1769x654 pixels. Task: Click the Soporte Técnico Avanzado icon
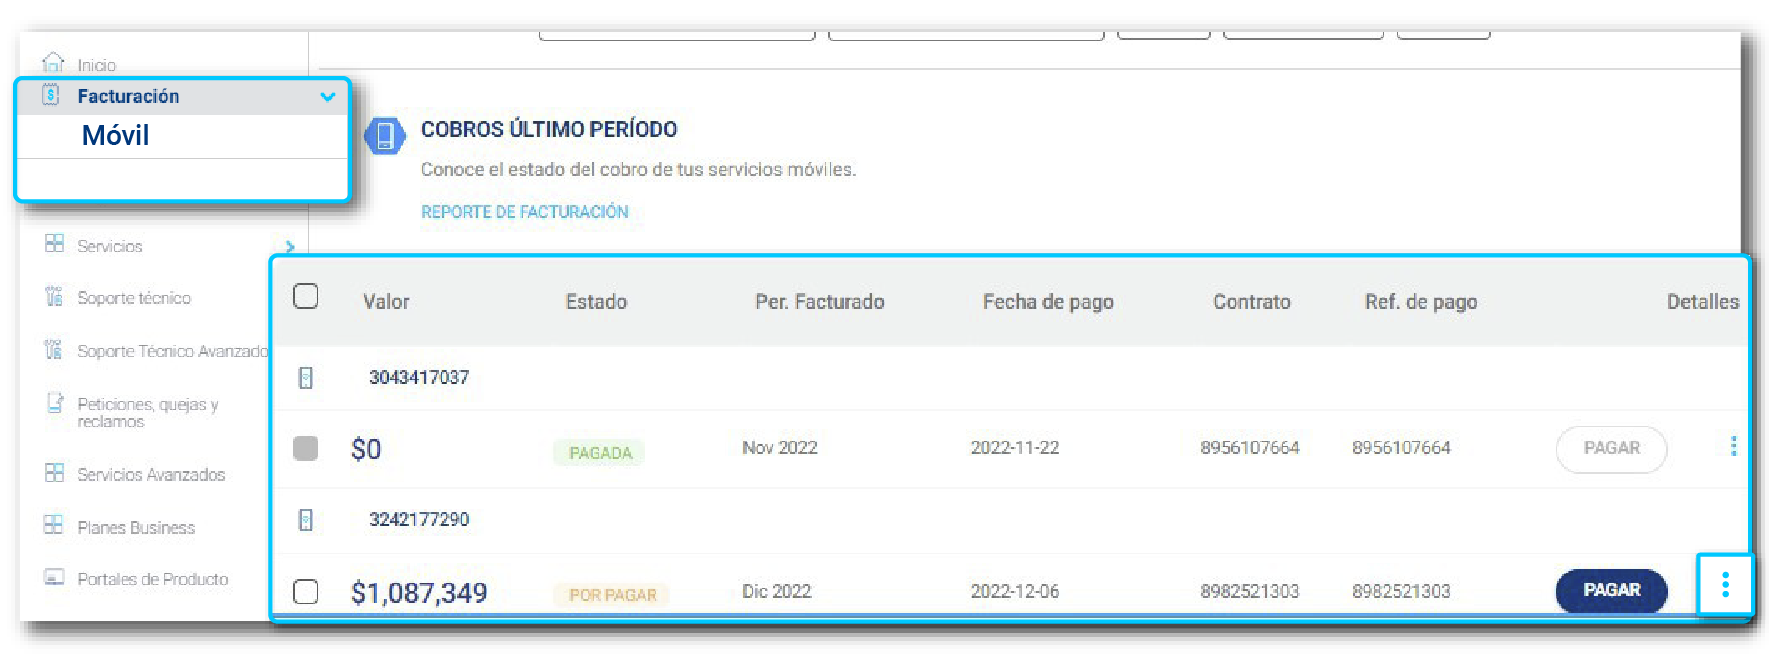tap(54, 349)
